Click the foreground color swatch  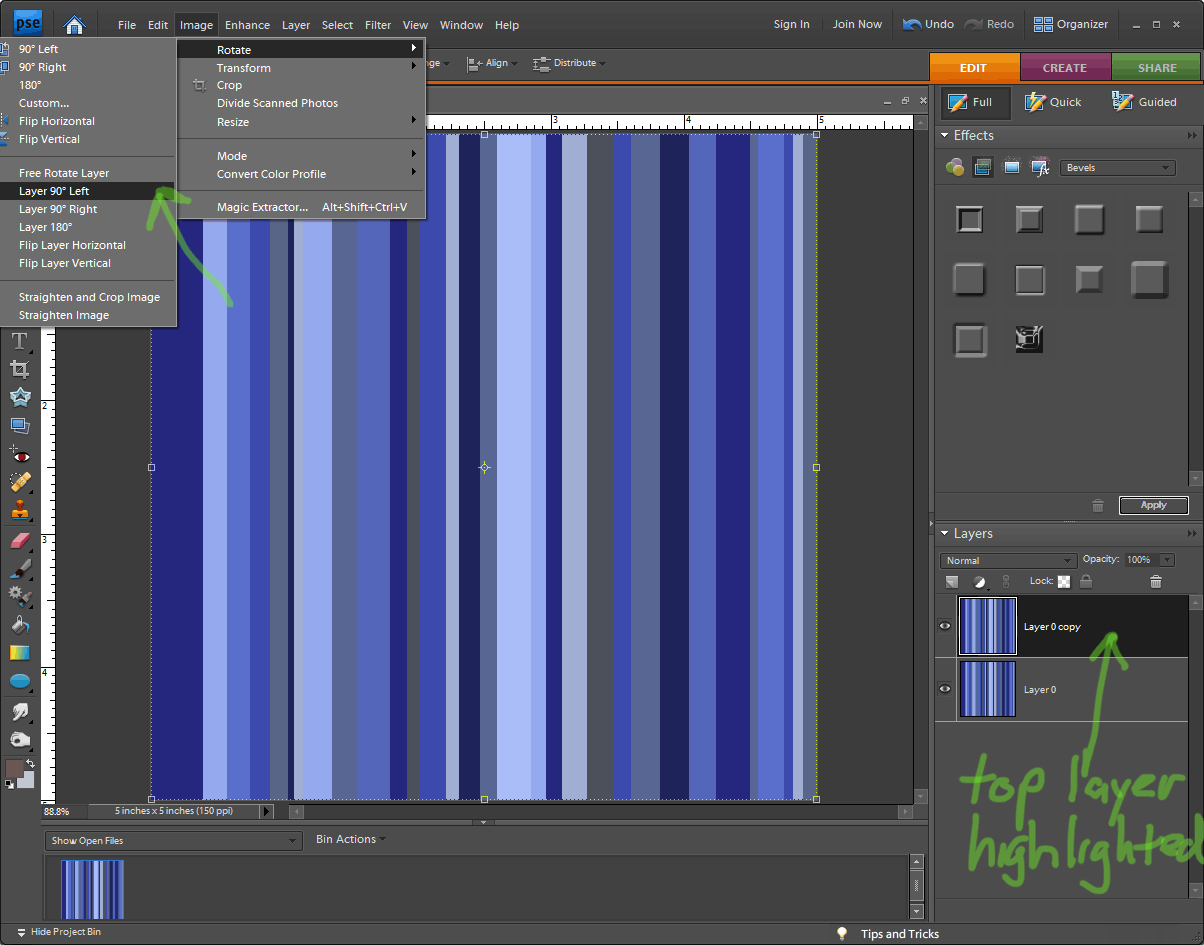[14, 768]
